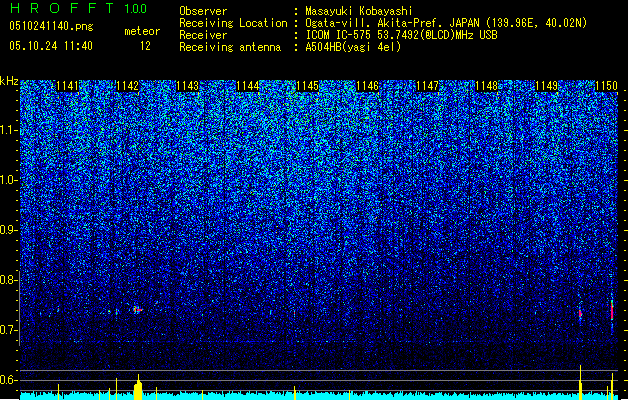Click the 1146 time marker
629x400 pixels.
point(367,86)
